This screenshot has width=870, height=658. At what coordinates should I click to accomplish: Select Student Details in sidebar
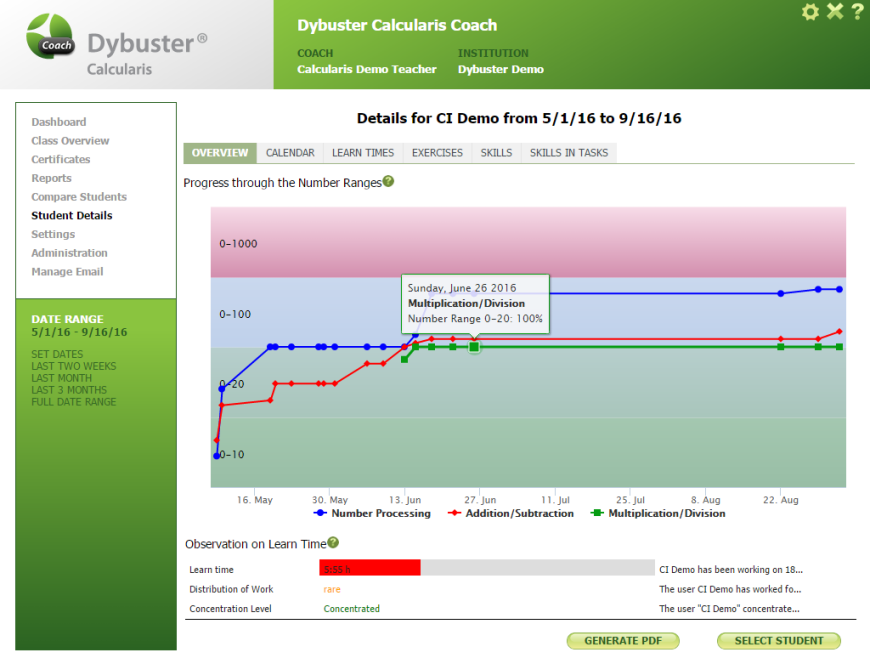72,215
